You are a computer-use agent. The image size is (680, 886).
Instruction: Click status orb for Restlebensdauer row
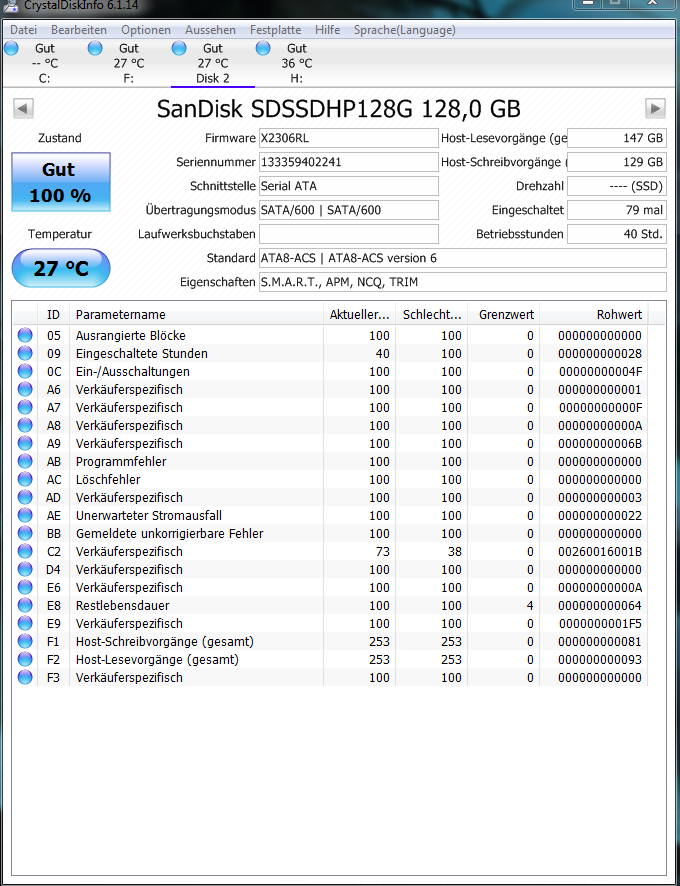point(25,606)
